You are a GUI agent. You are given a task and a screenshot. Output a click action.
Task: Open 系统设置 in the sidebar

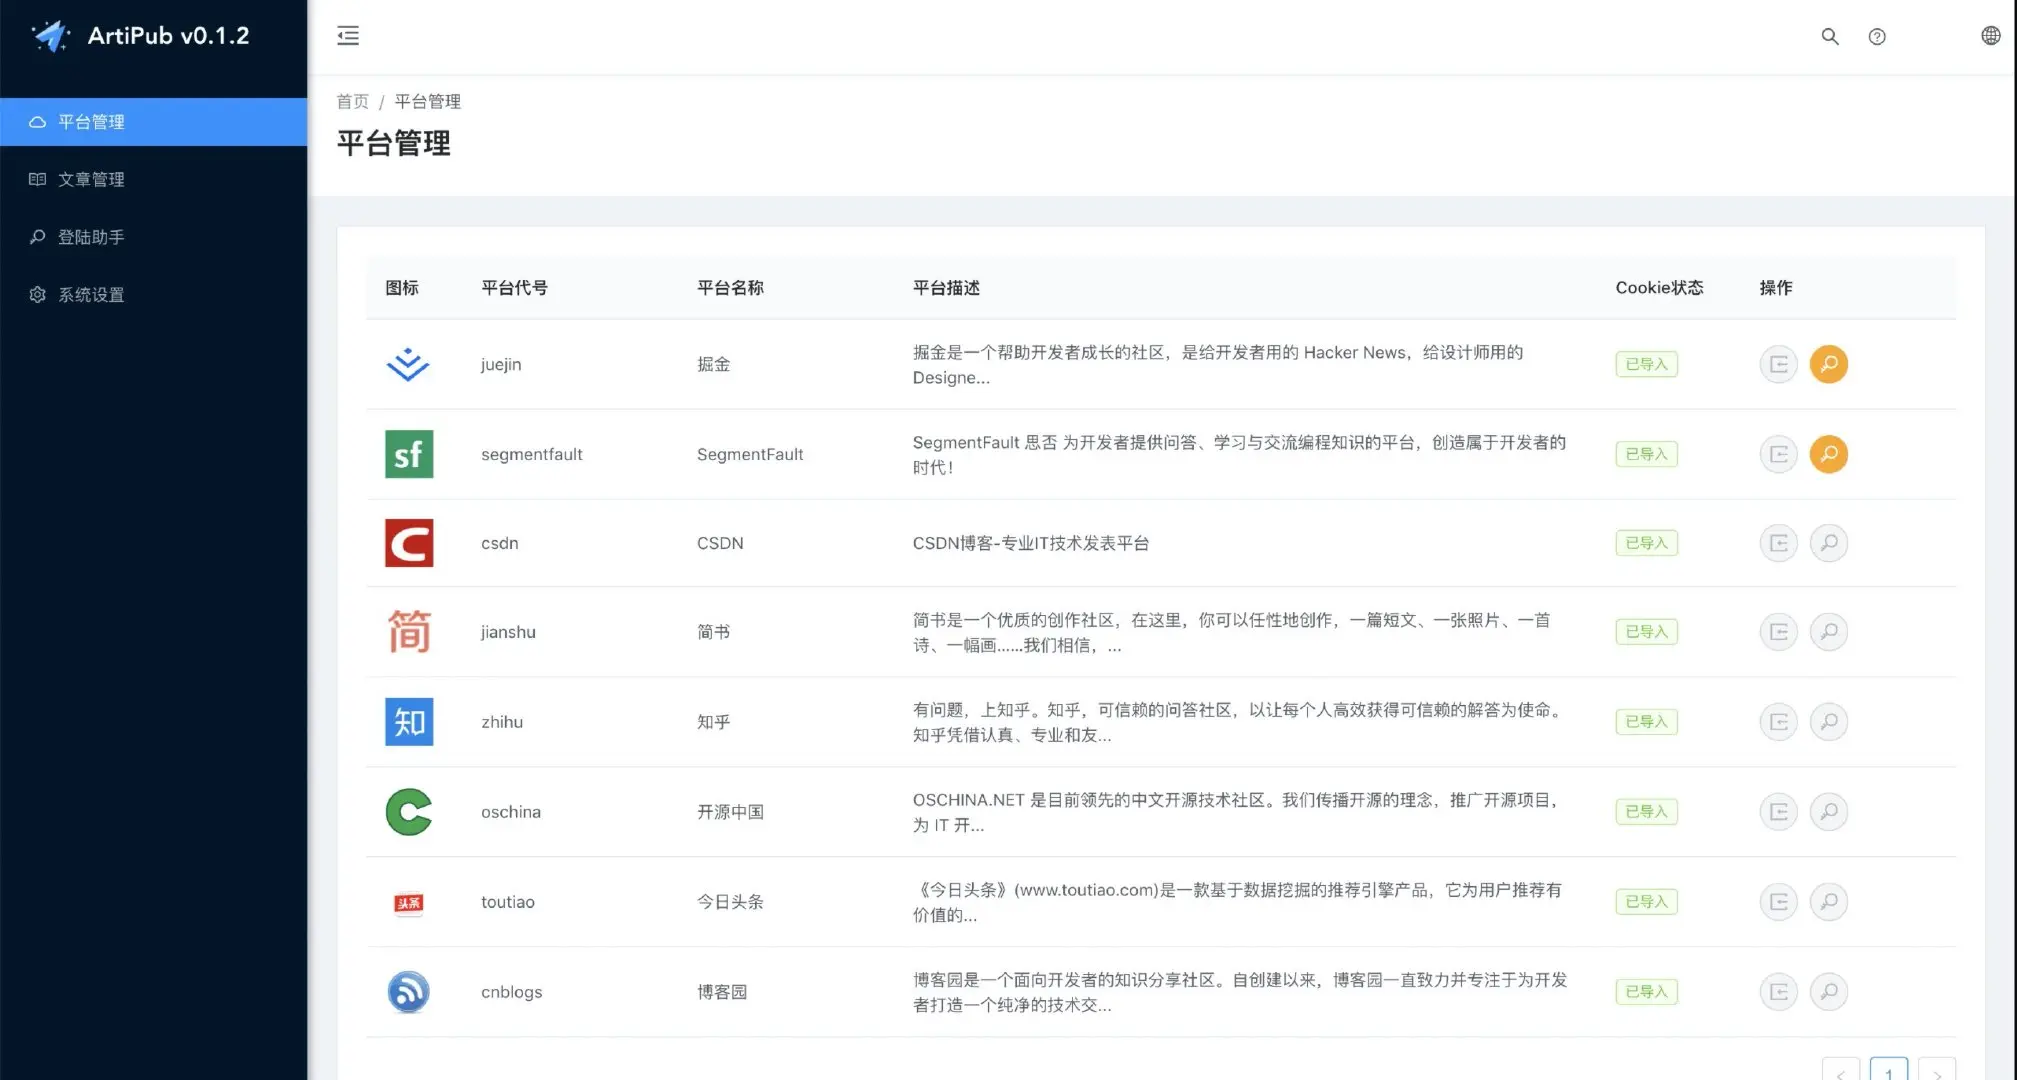(x=91, y=295)
